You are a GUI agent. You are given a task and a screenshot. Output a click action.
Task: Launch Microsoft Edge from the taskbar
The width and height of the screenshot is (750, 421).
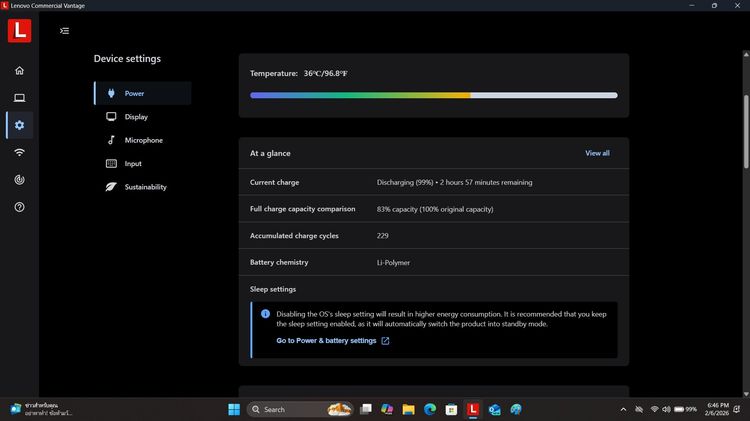click(x=430, y=410)
